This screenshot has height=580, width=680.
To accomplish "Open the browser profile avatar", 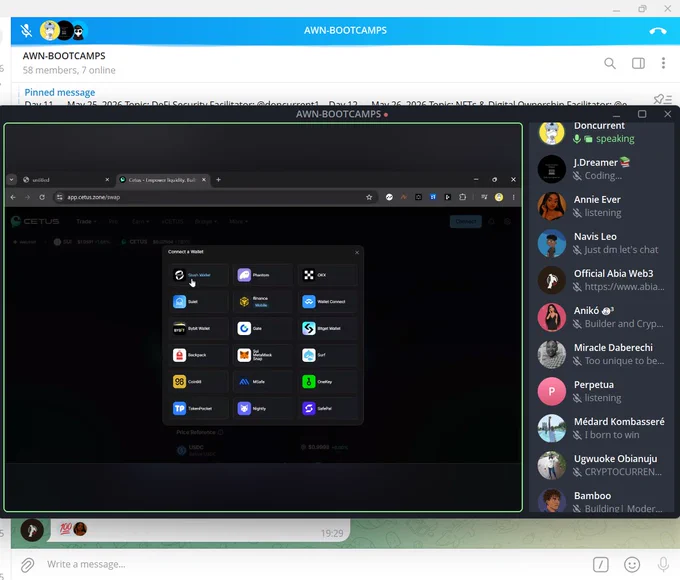I will [499, 197].
